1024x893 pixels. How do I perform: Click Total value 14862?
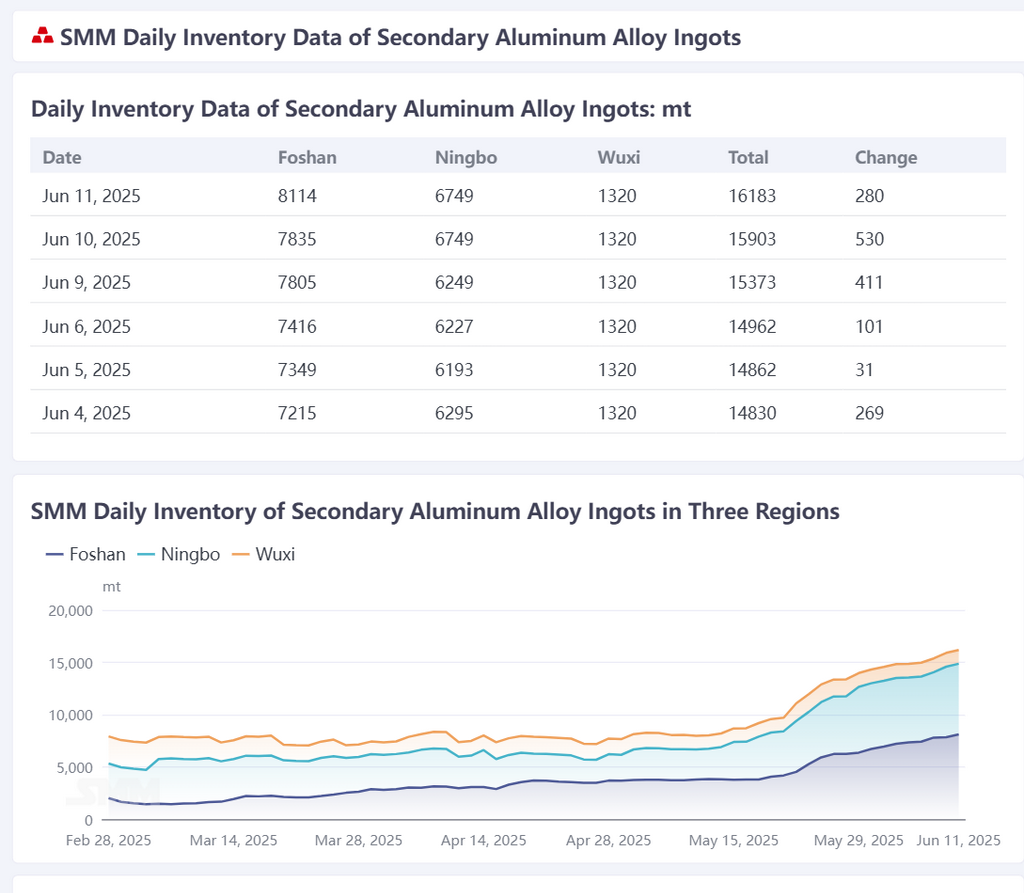pyautogui.click(x=752, y=370)
